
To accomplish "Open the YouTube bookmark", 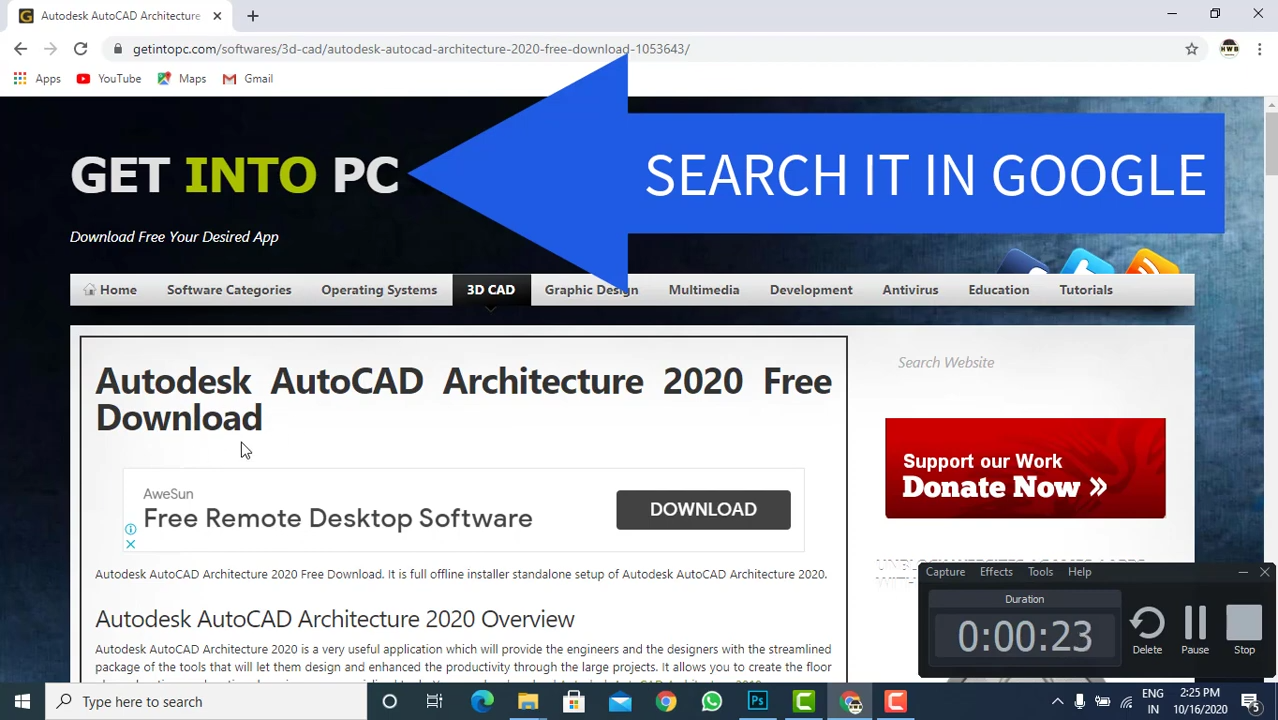I will (109, 78).
